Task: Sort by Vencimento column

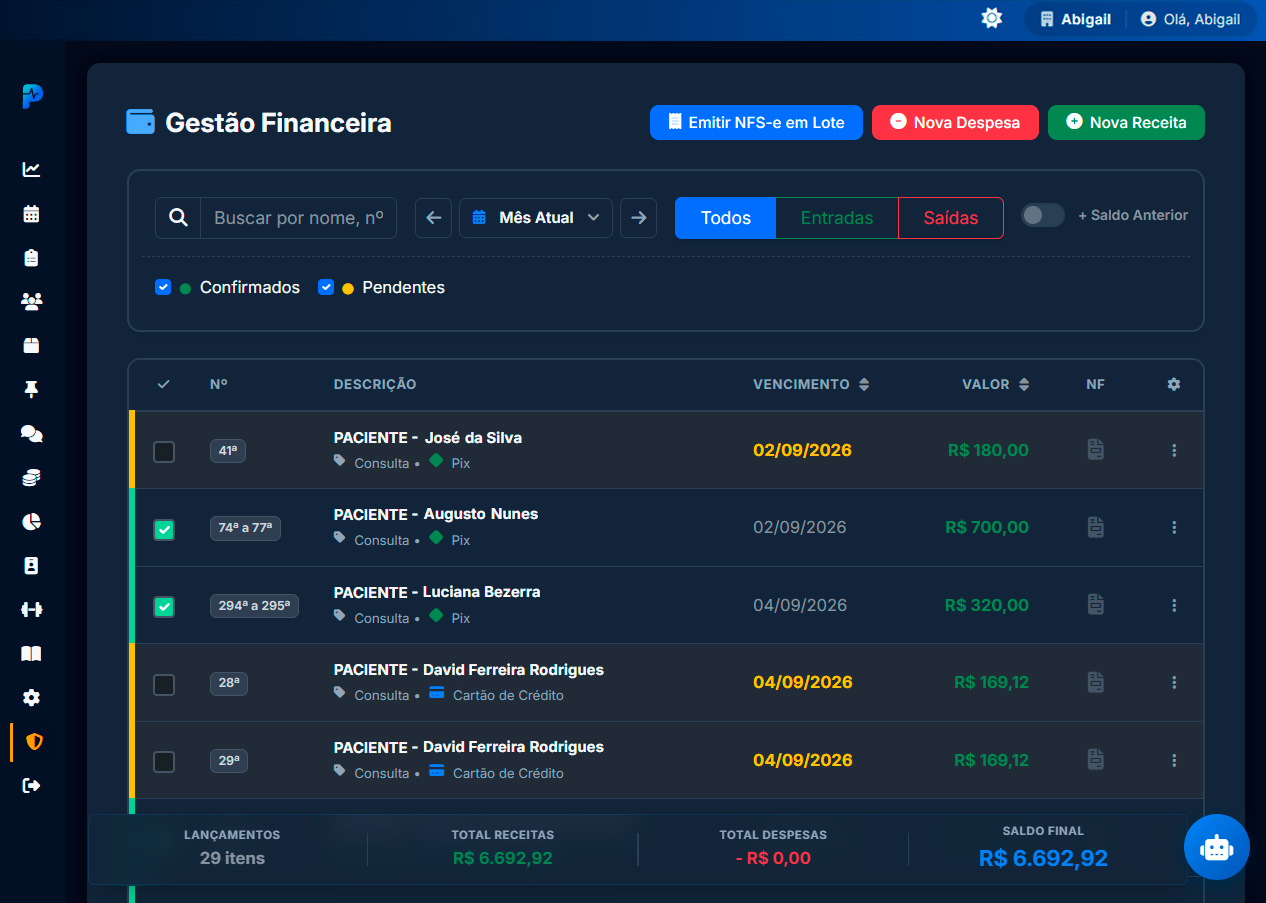Action: pyautogui.click(x=811, y=384)
